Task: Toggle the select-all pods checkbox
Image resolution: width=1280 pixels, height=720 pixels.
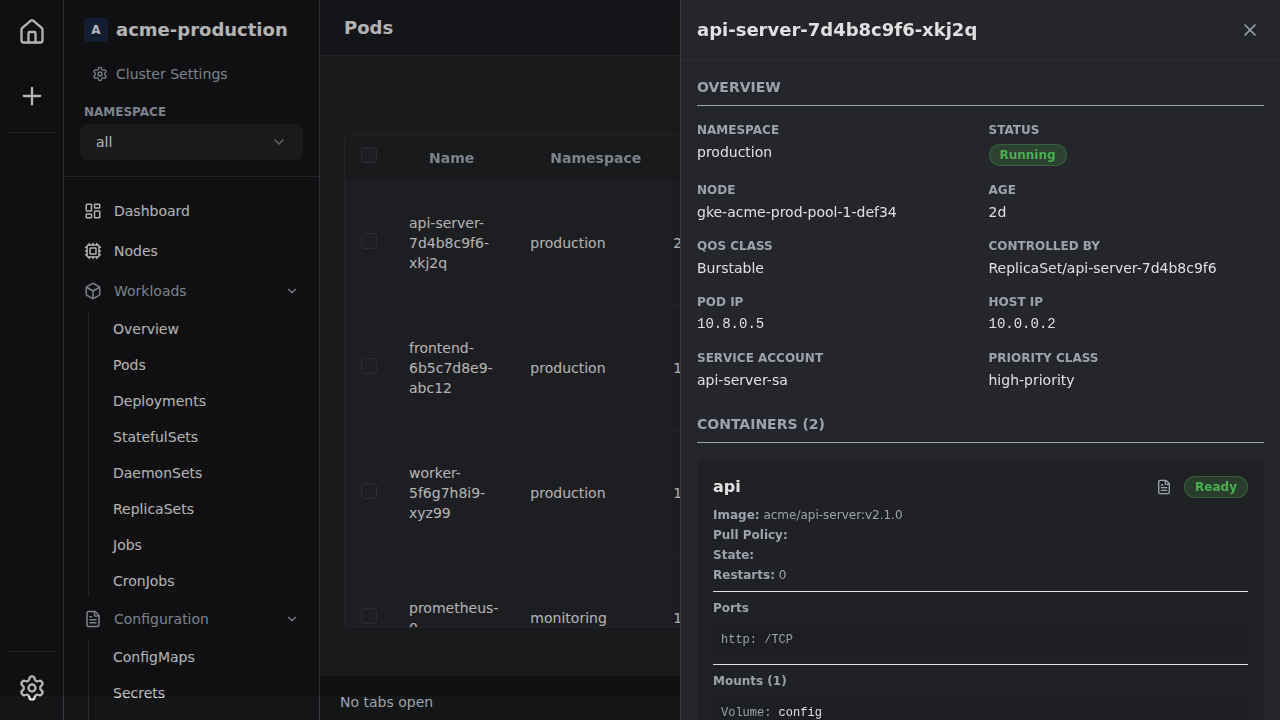Action: (x=369, y=155)
